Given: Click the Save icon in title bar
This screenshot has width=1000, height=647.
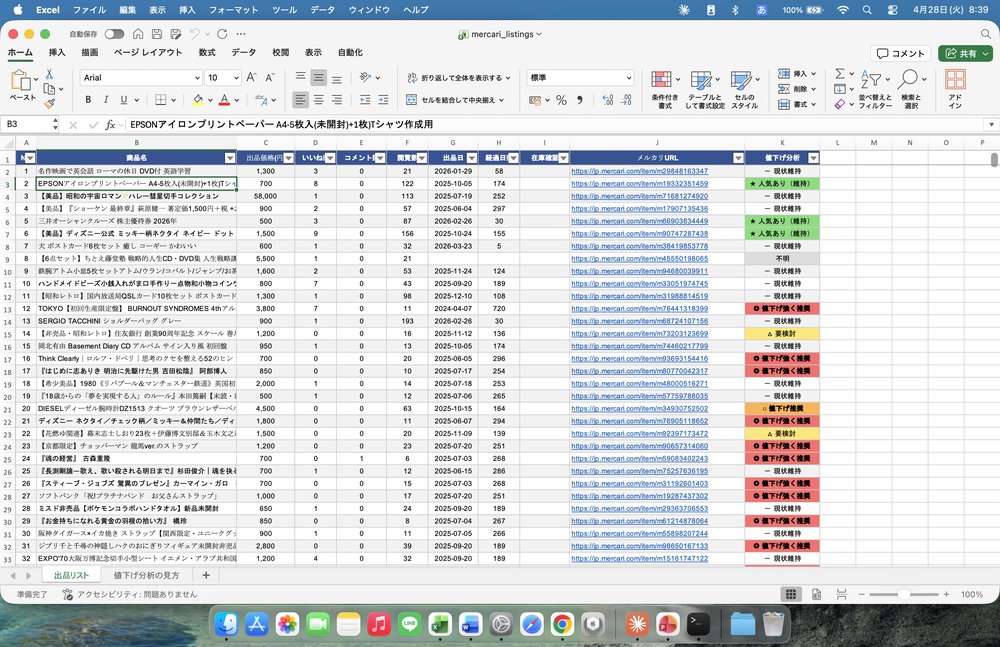Looking at the screenshot, I should 157,34.
